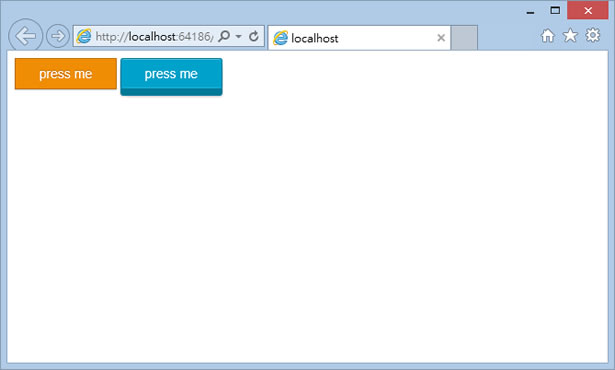The width and height of the screenshot is (615, 370).
Task: Open the address bar dropdown arrow
Action: (238, 36)
